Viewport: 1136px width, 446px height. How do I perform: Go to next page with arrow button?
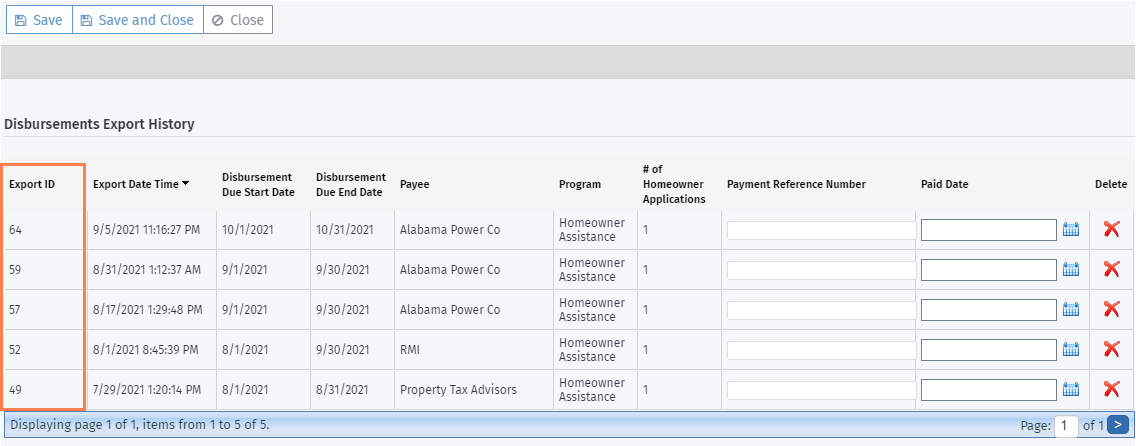(x=1118, y=425)
